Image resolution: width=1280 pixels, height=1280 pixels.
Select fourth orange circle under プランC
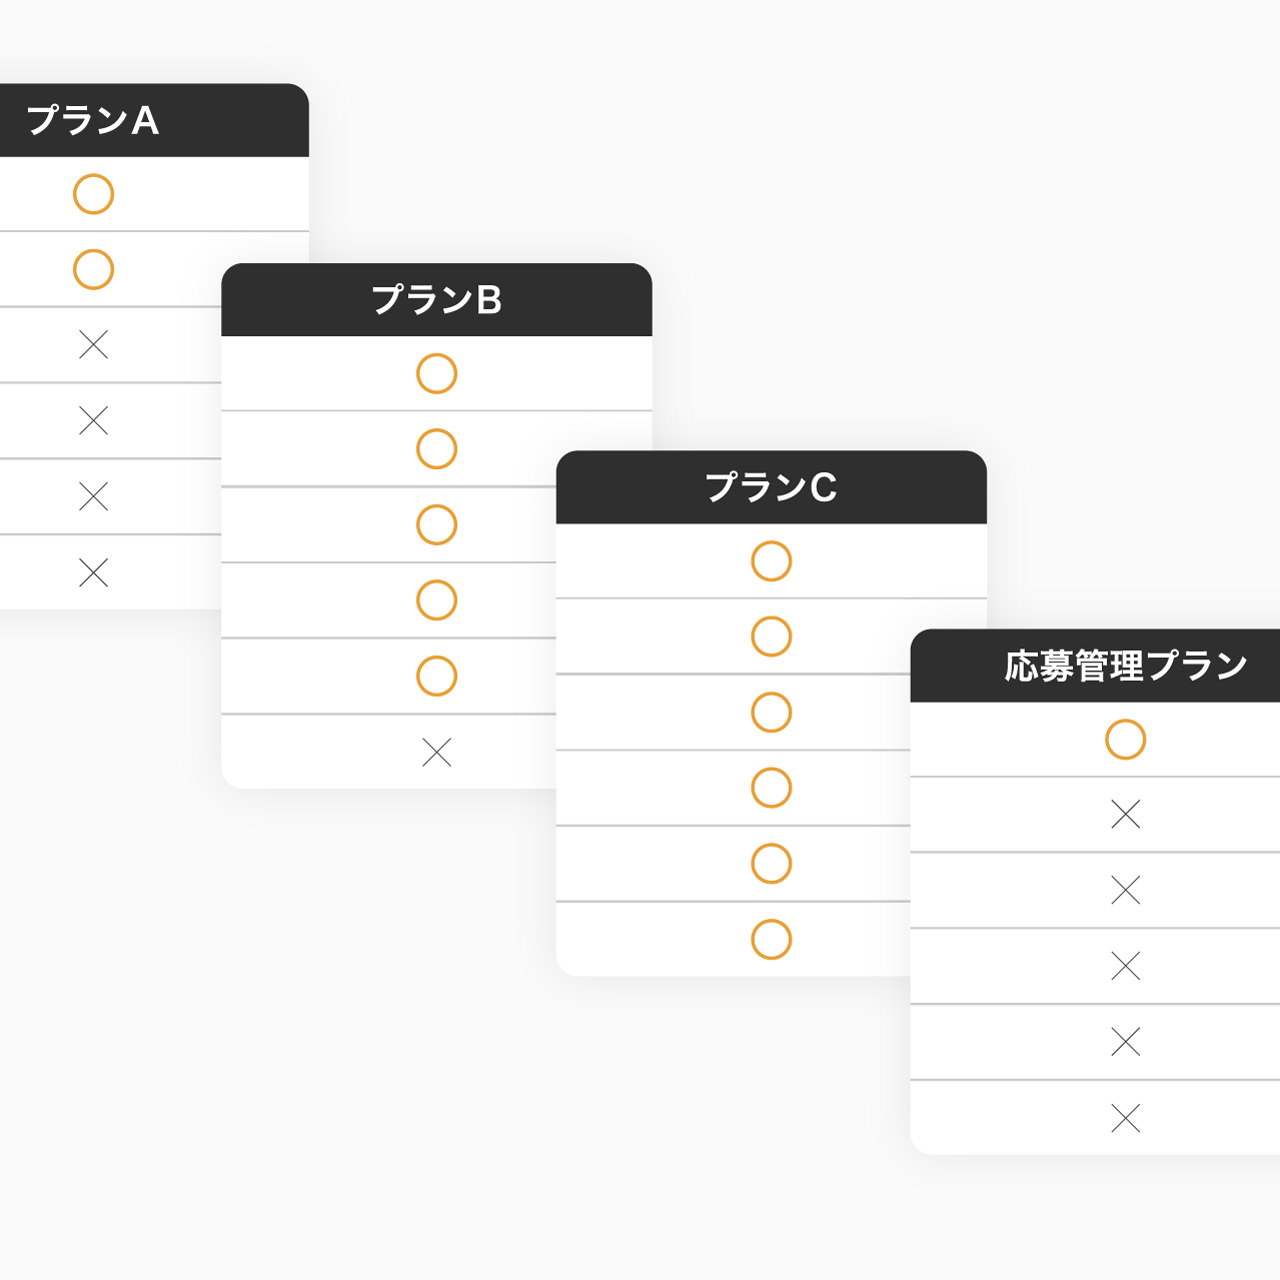coord(771,788)
